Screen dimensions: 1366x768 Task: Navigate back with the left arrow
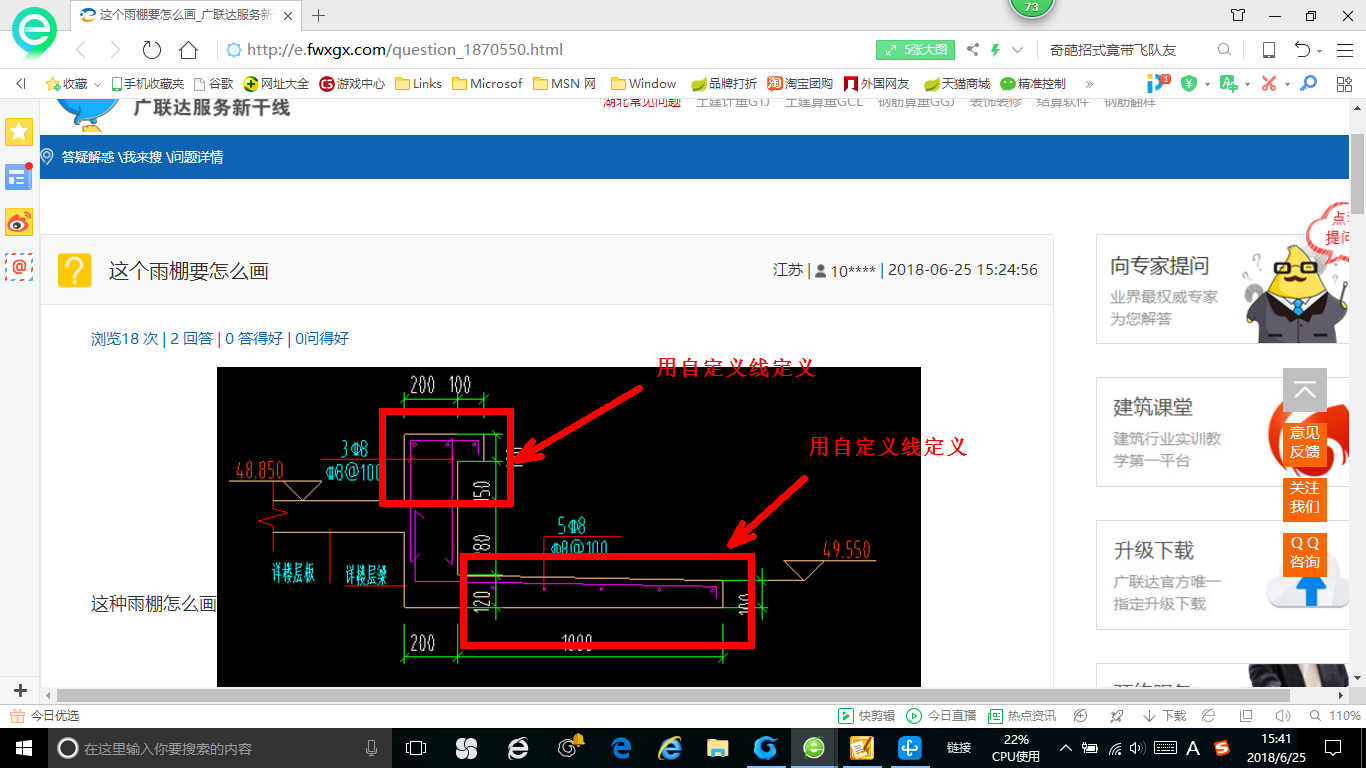(81, 50)
